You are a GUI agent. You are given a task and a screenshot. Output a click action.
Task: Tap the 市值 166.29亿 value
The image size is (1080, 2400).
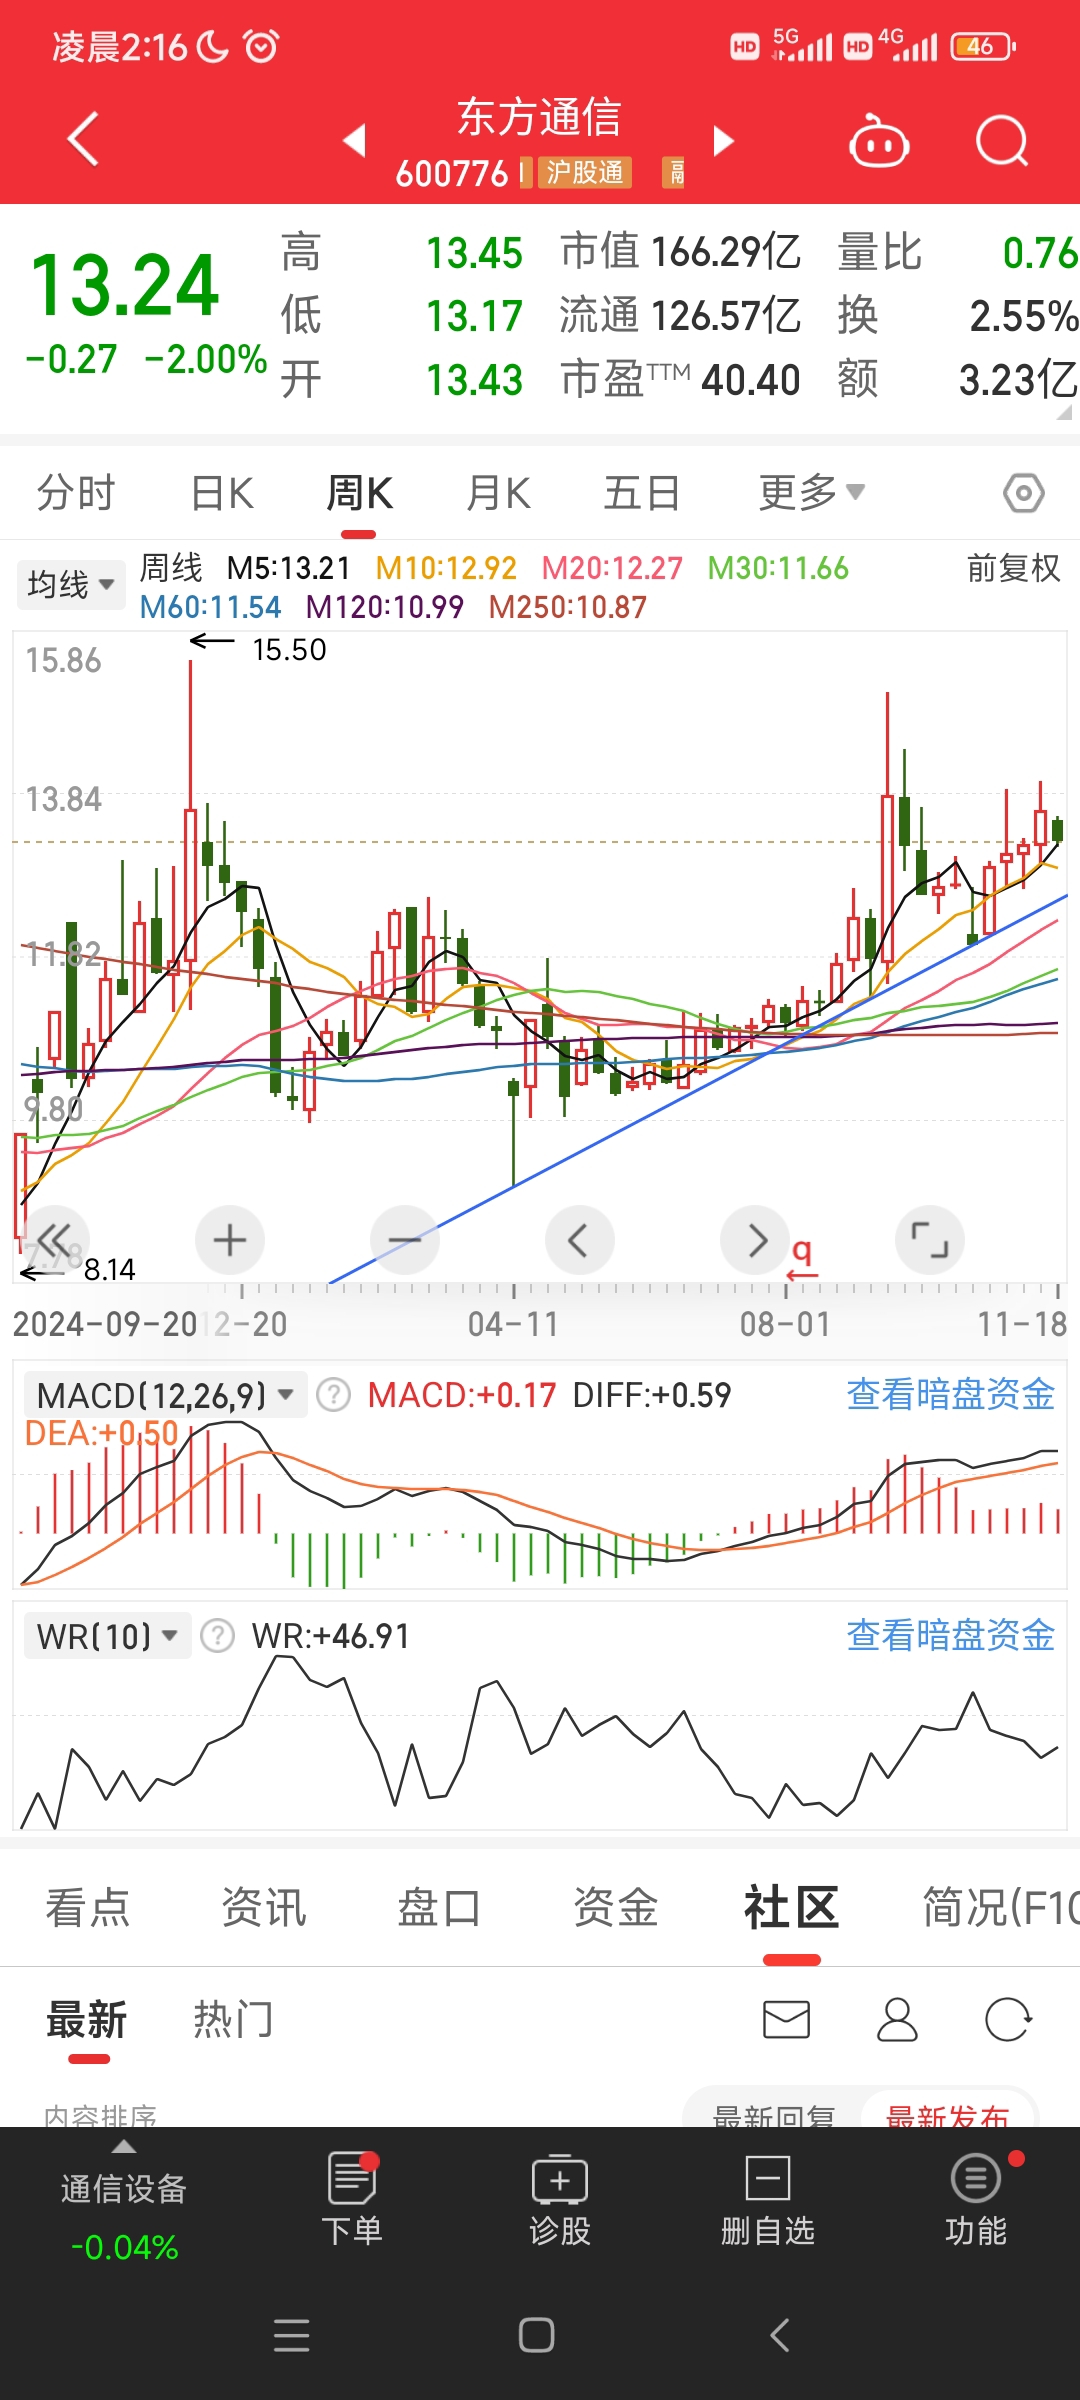pyautogui.click(x=680, y=252)
